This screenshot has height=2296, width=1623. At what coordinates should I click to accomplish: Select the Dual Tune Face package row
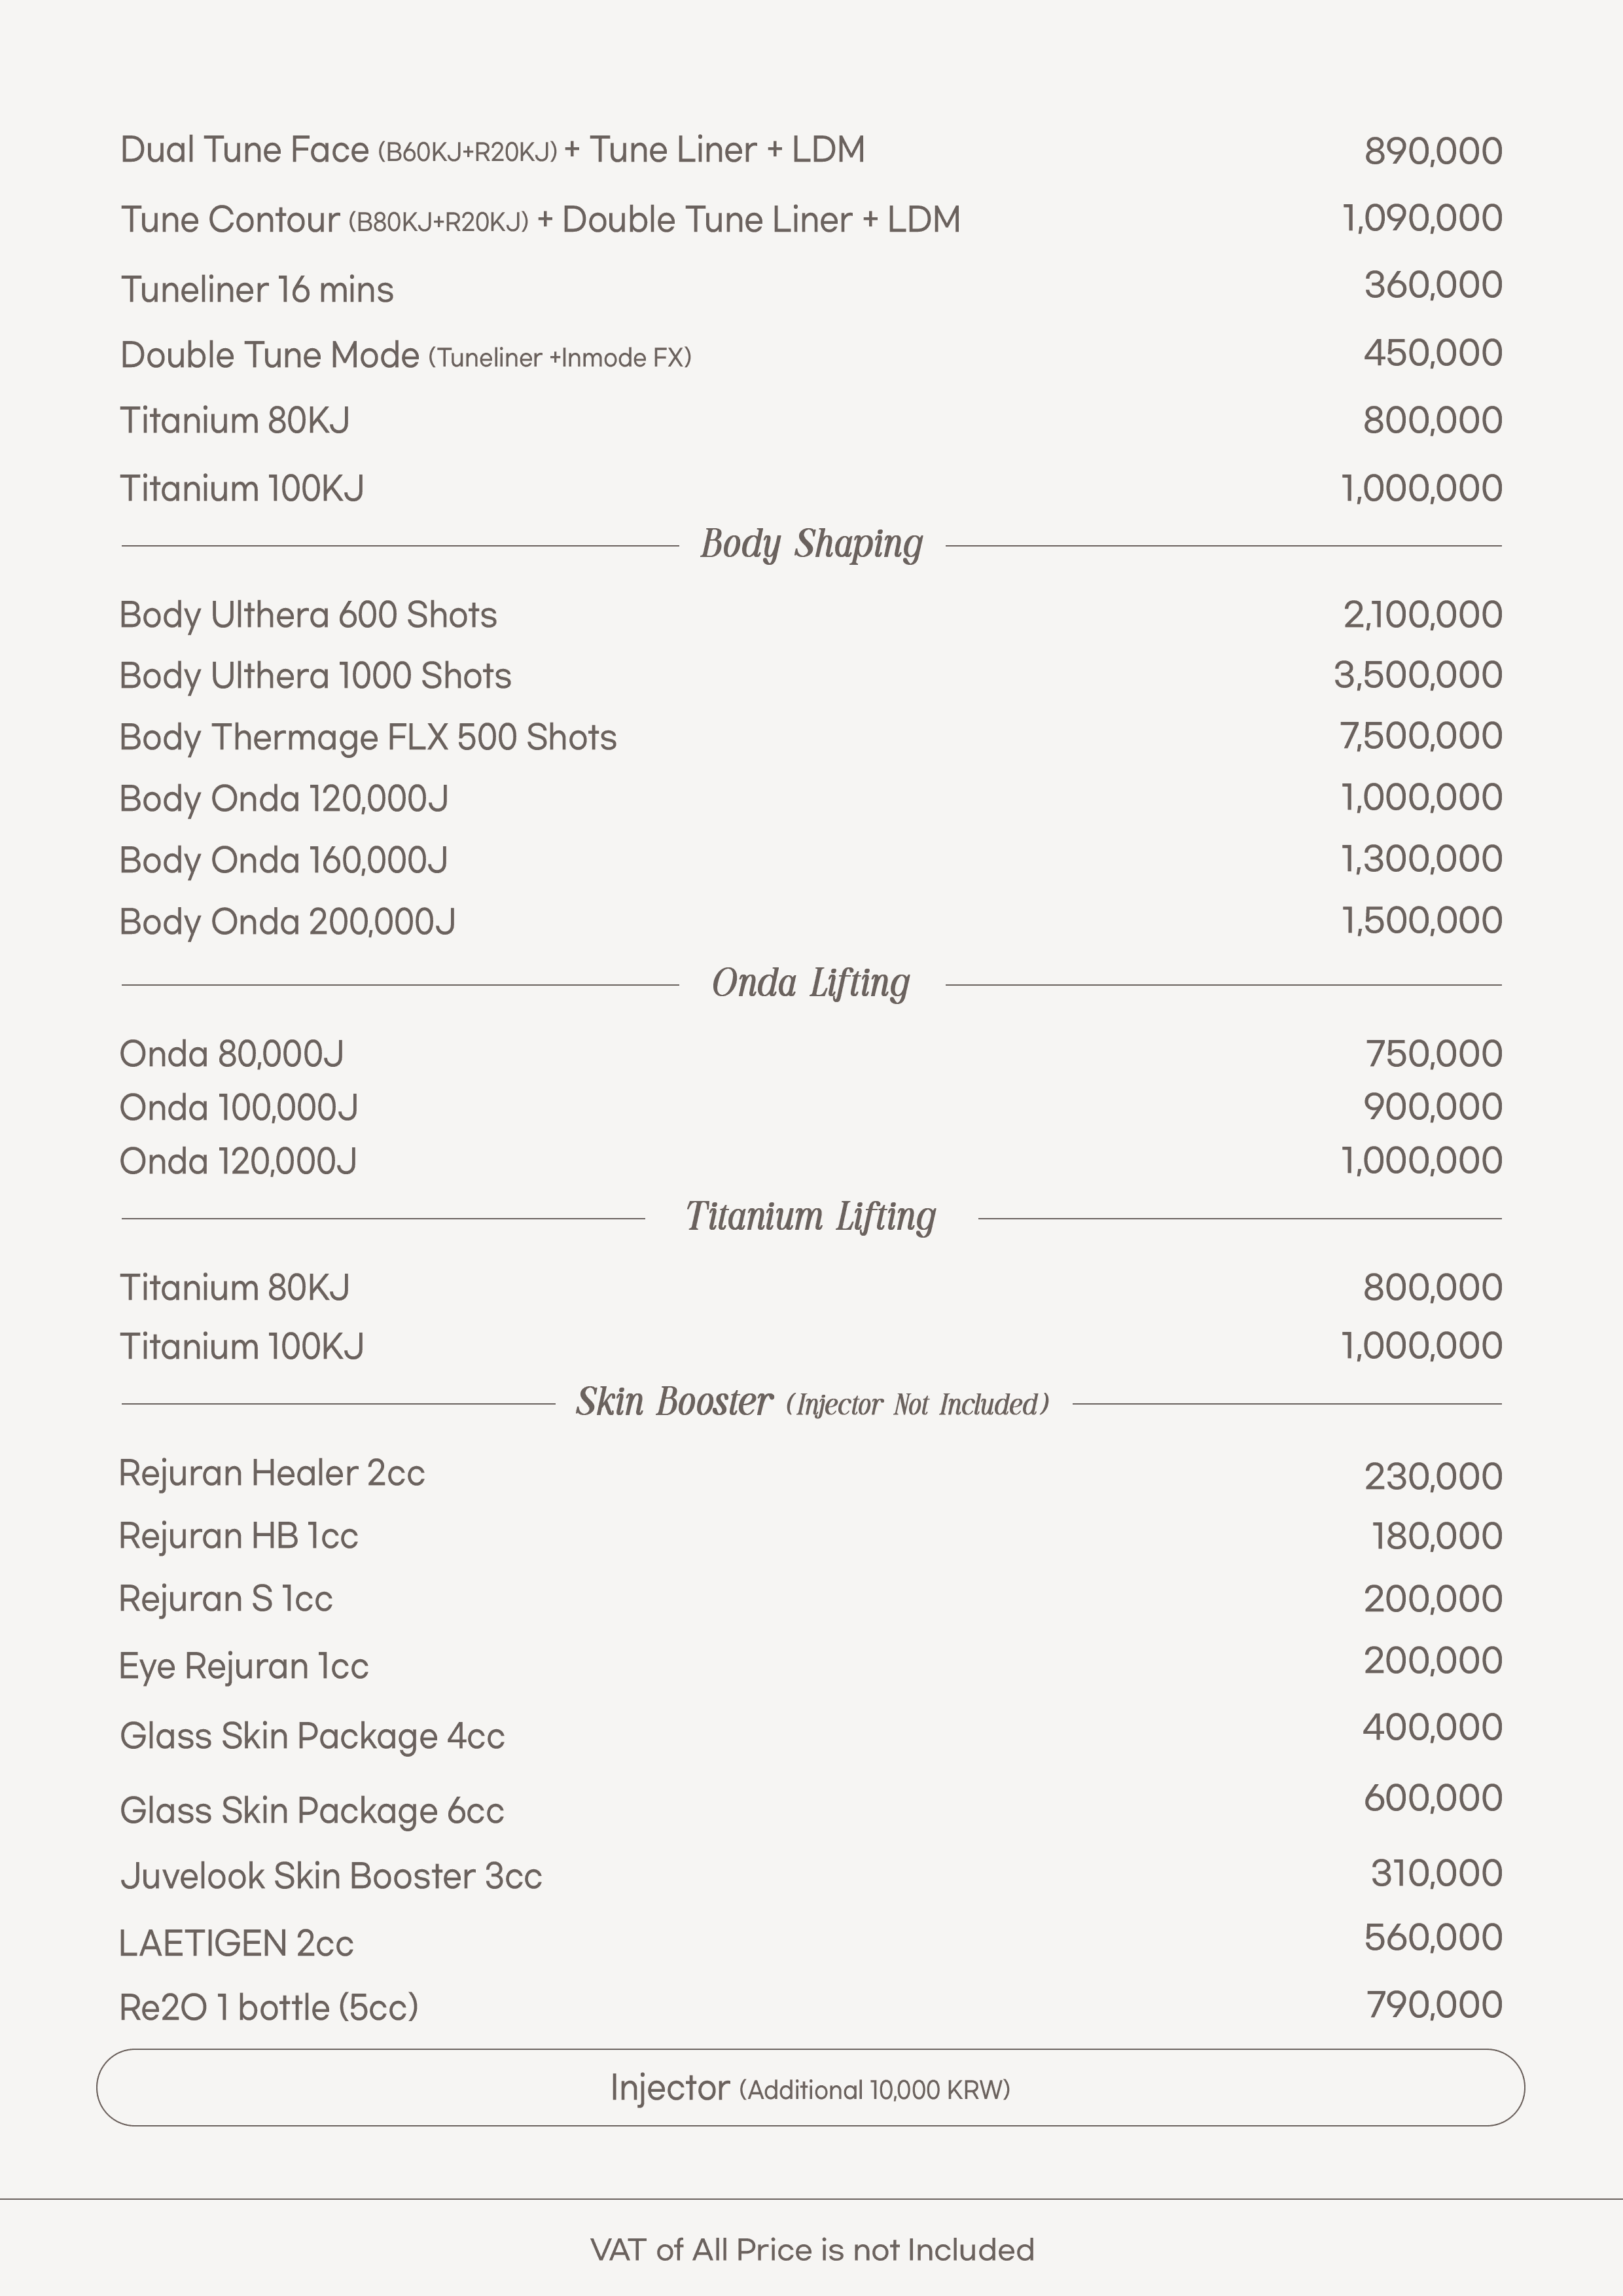492,150
